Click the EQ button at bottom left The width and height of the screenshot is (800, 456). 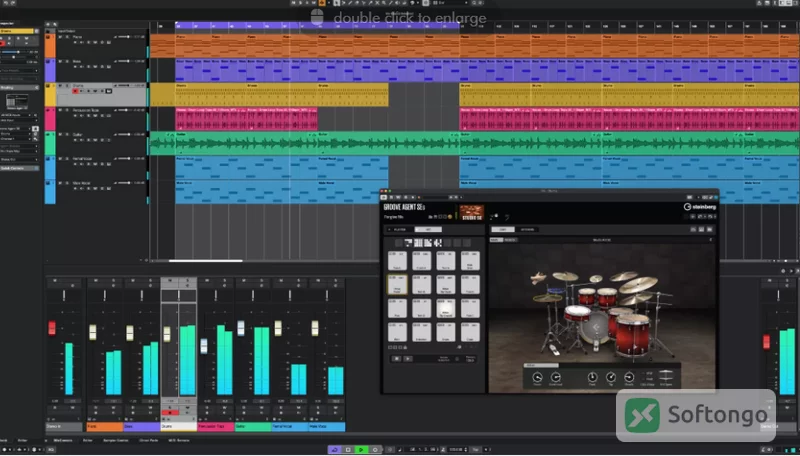(51, 449)
